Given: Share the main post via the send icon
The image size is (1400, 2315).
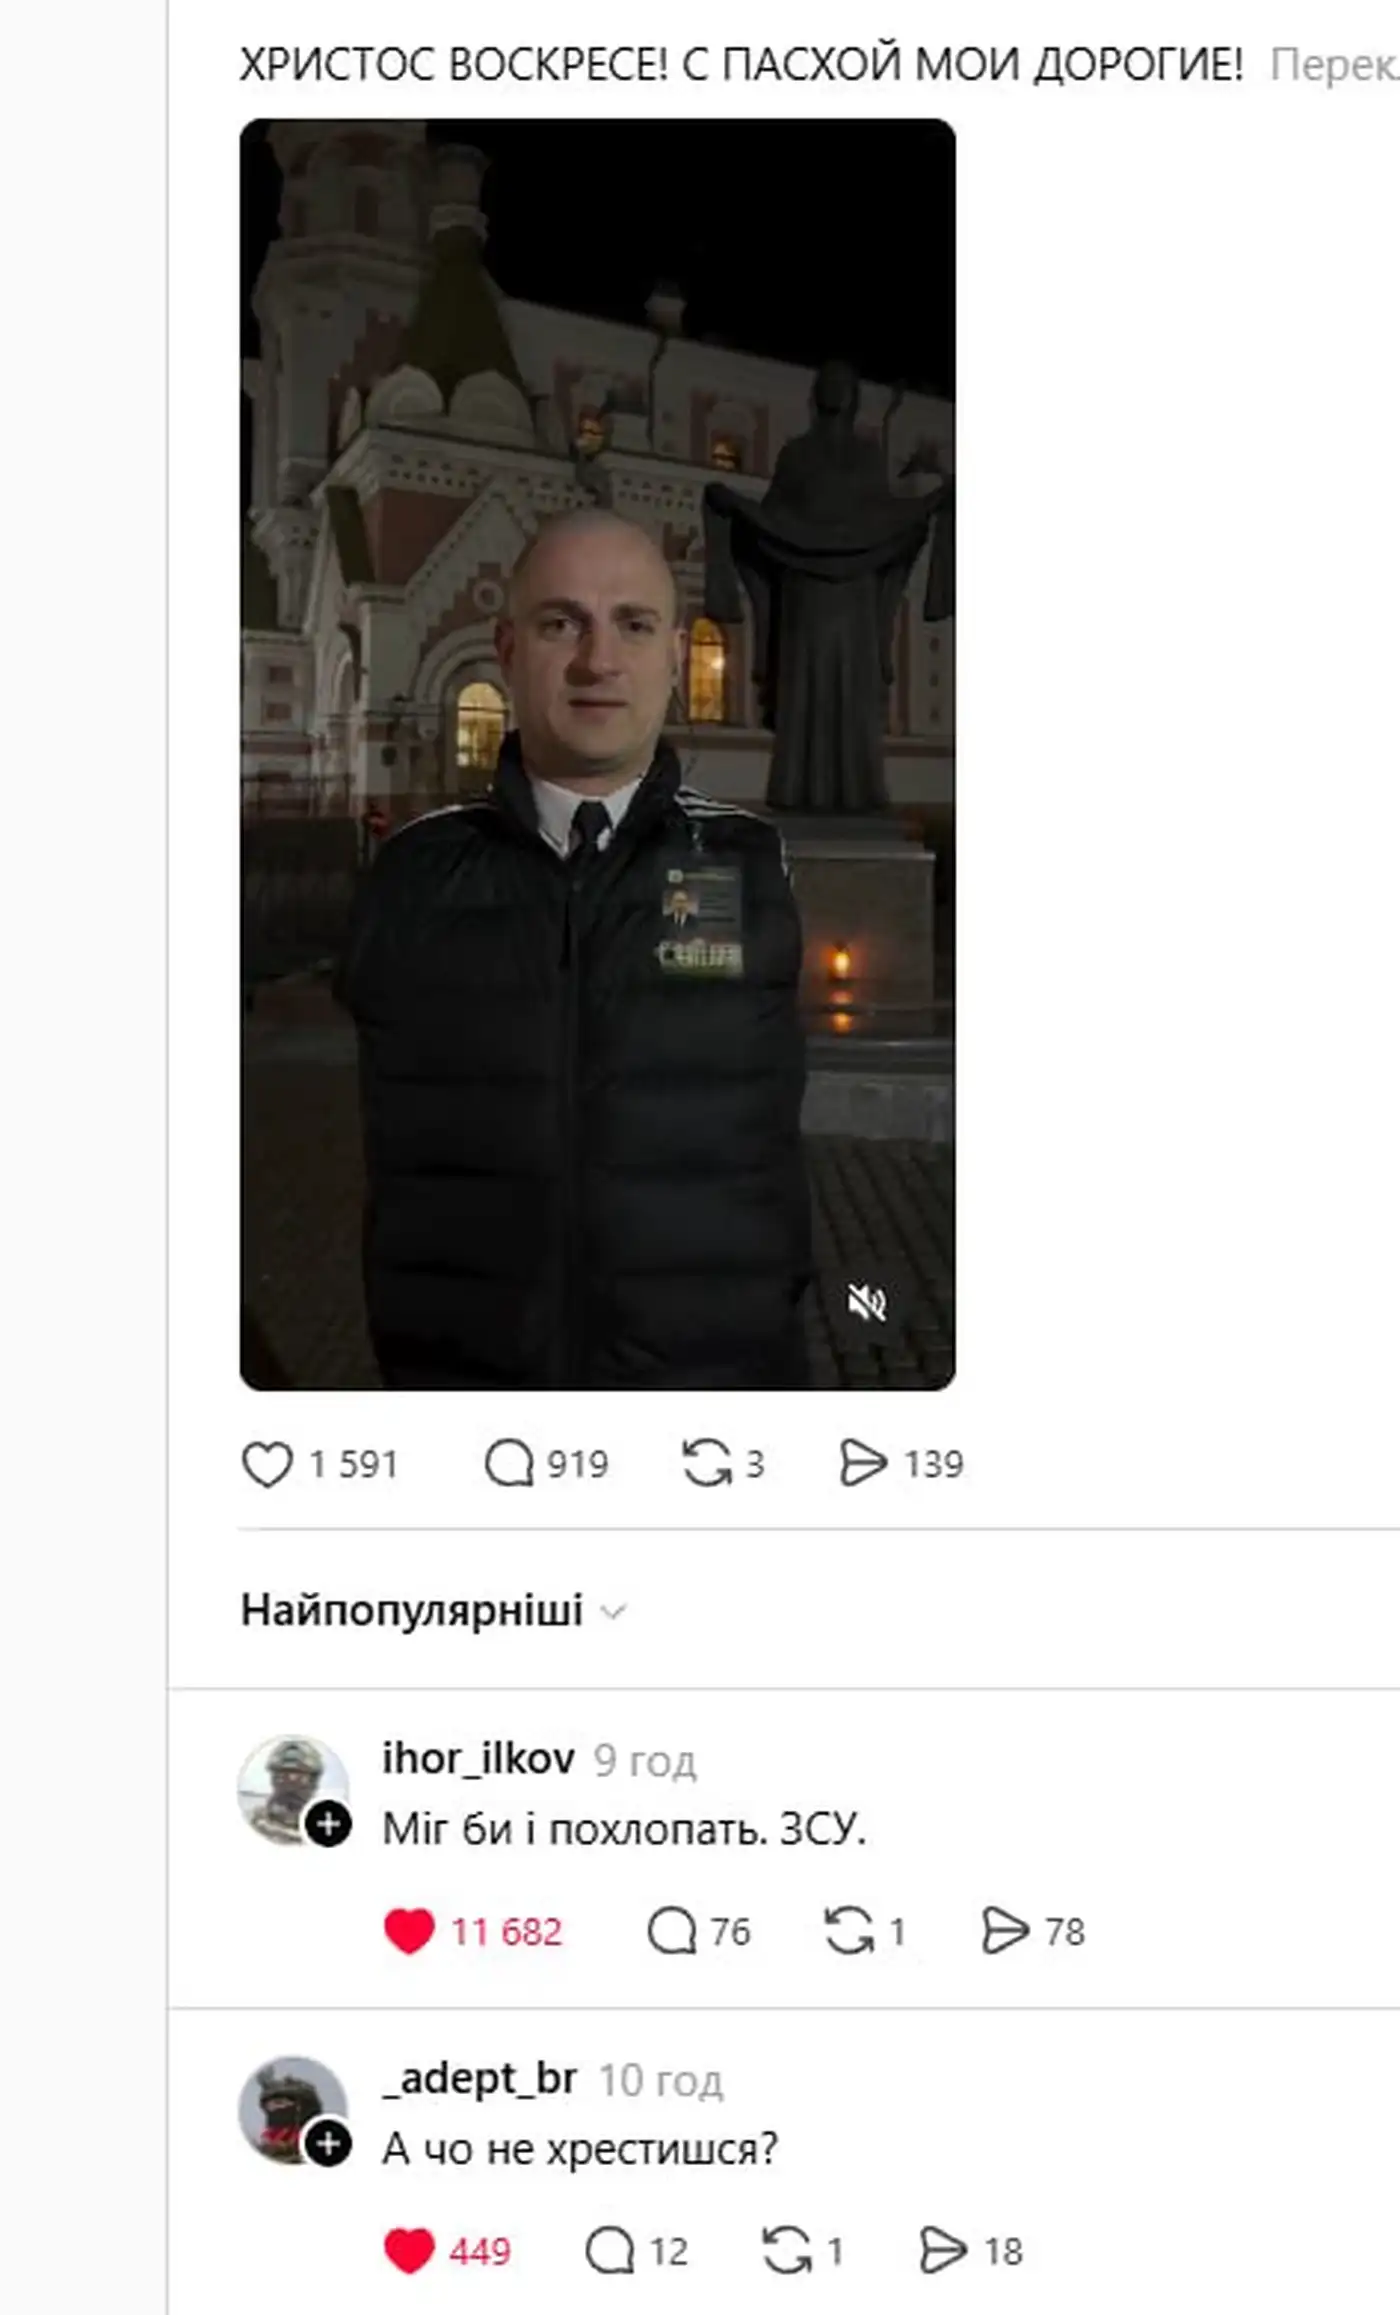Looking at the screenshot, I should point(863,1464).
